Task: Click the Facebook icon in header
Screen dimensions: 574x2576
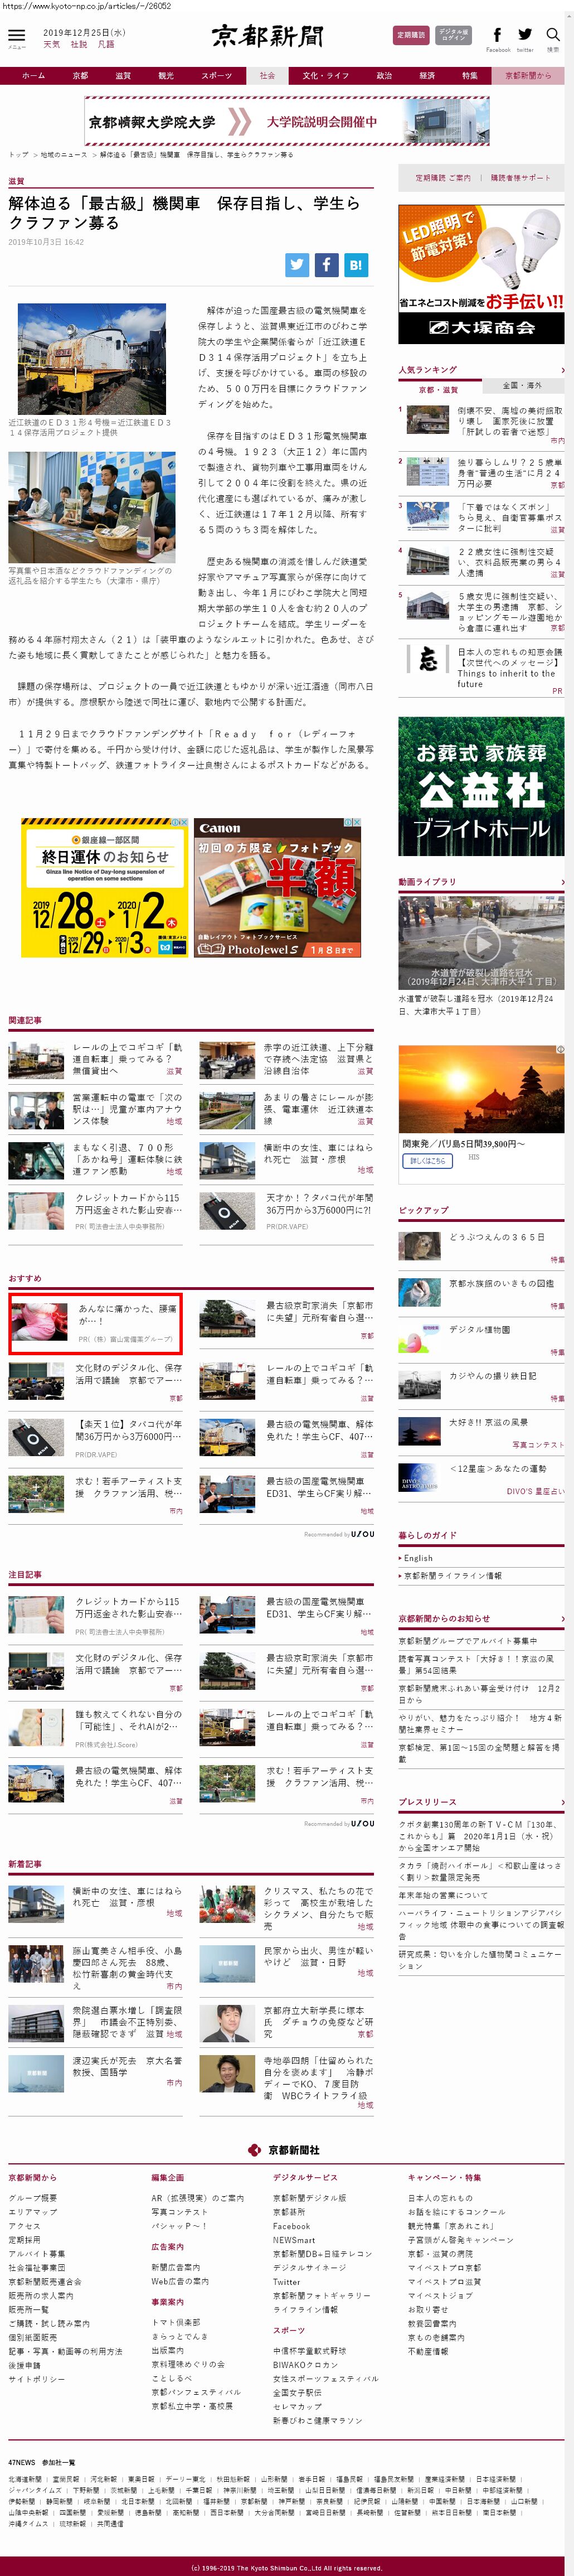Action: [x=497, y=36]
